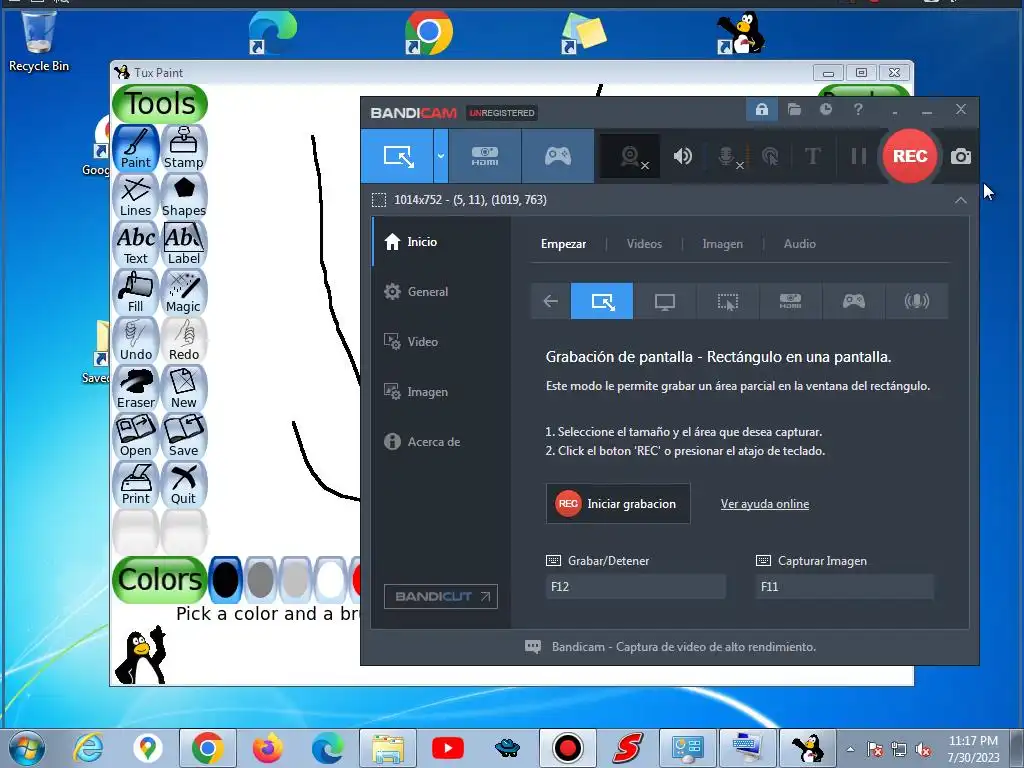Switch to the Imagen tab at top
The width and height of the screenshot is (1024, 768).
[x=722, y=244]
